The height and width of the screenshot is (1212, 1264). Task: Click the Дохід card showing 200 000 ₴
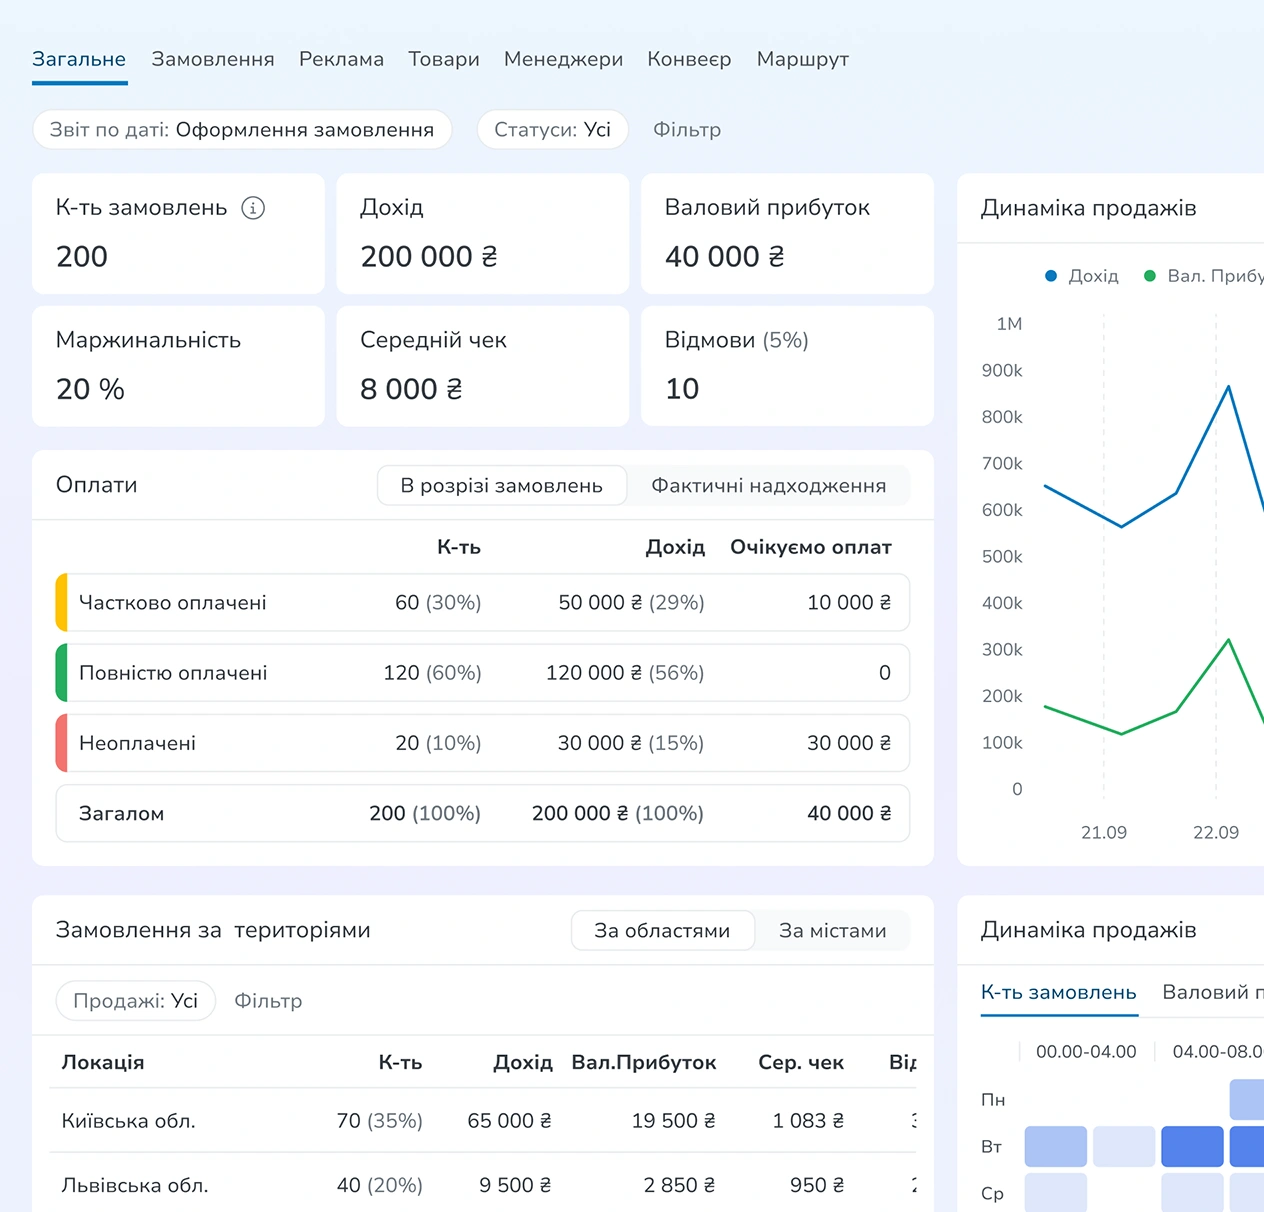point(483,234)
